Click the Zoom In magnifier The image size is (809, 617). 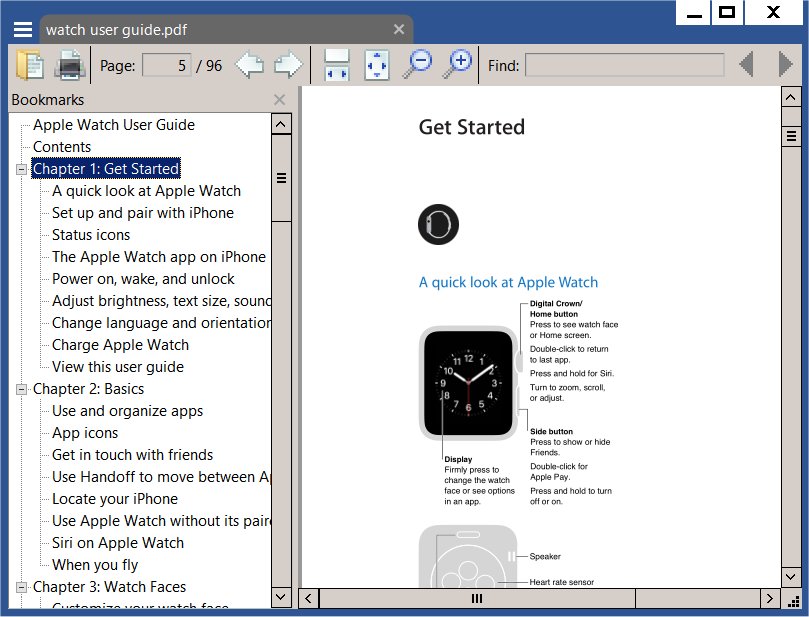[x=458, y=65]
